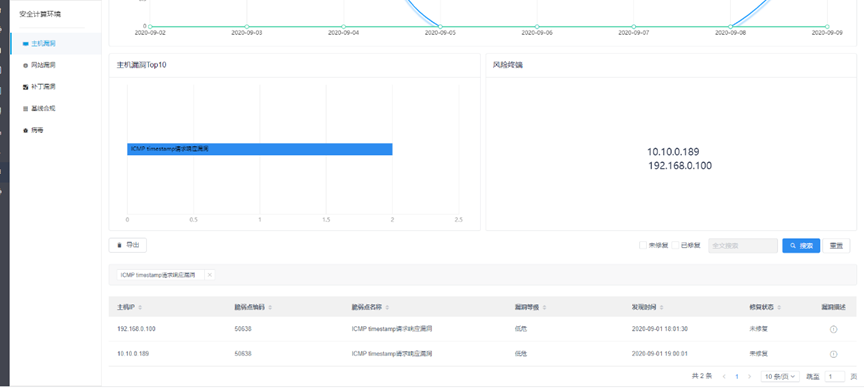Click code 50638 in the 10.10.0.189 row
Viewport: 864px width, 389px height.
[243, 354]
